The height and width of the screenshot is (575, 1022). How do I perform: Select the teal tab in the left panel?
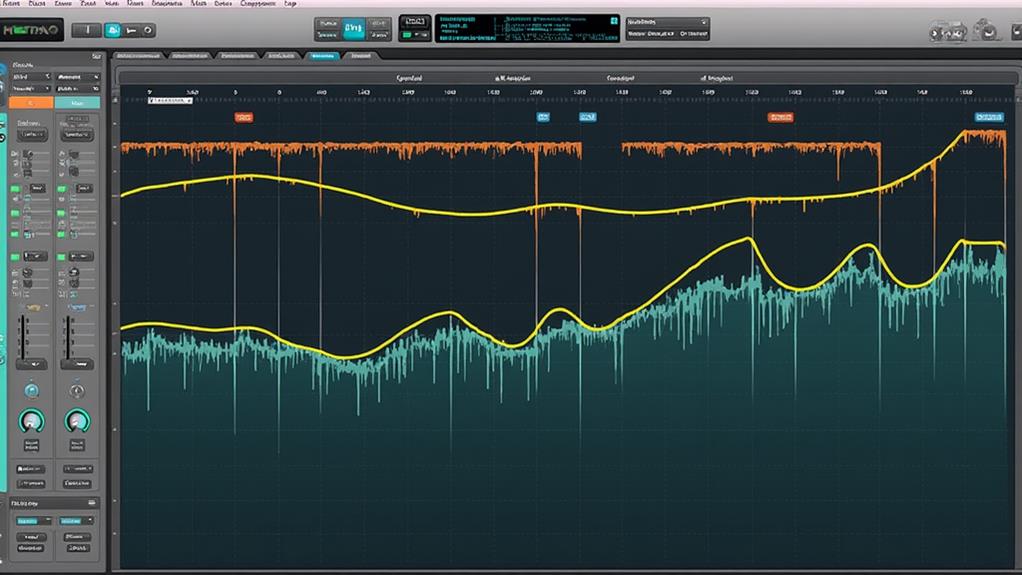click(78, 103)
